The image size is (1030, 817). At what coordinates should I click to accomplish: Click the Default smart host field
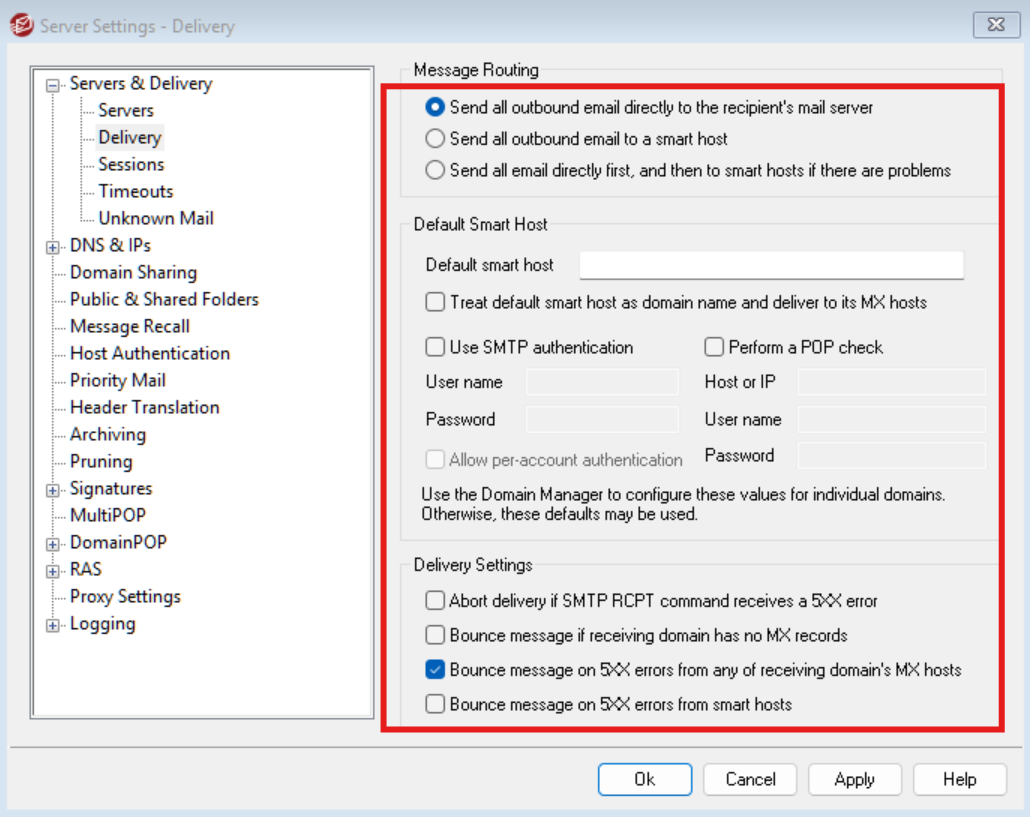click(x=771, y=265)
